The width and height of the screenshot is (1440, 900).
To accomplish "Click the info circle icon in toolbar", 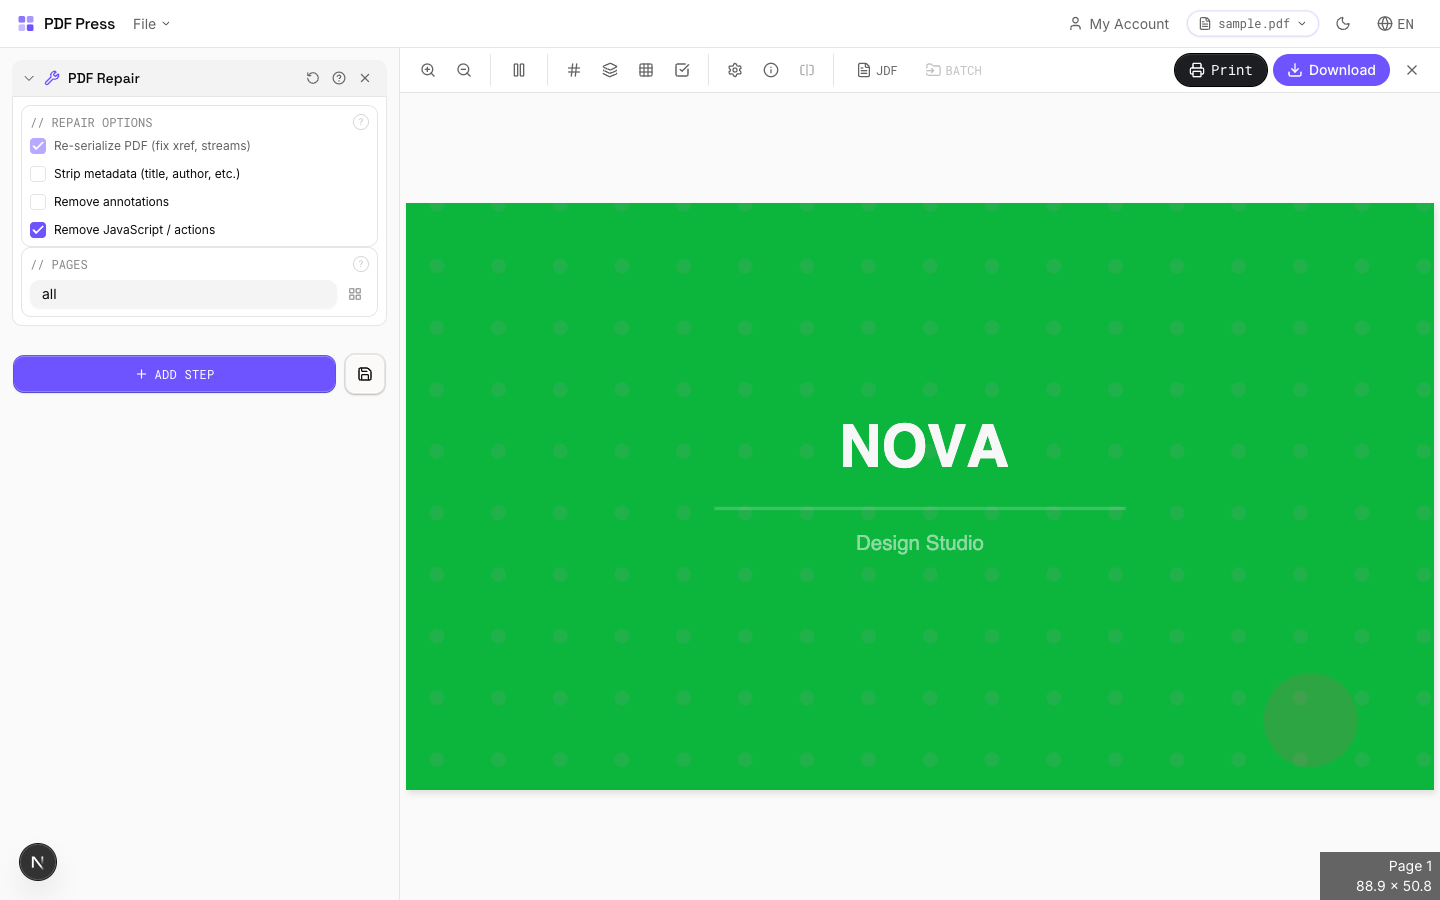I will [771, 70].
